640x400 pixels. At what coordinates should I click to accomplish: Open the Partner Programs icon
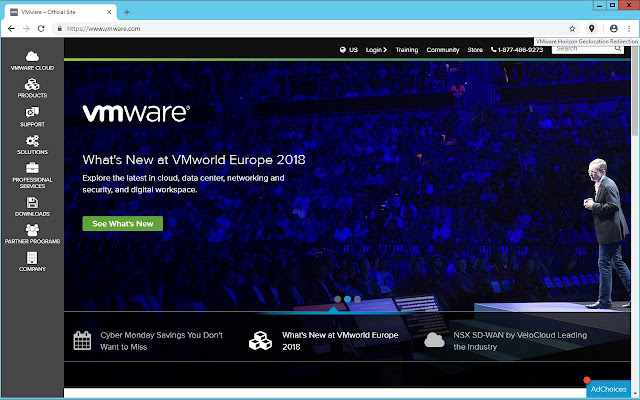[x=32, y=230]
